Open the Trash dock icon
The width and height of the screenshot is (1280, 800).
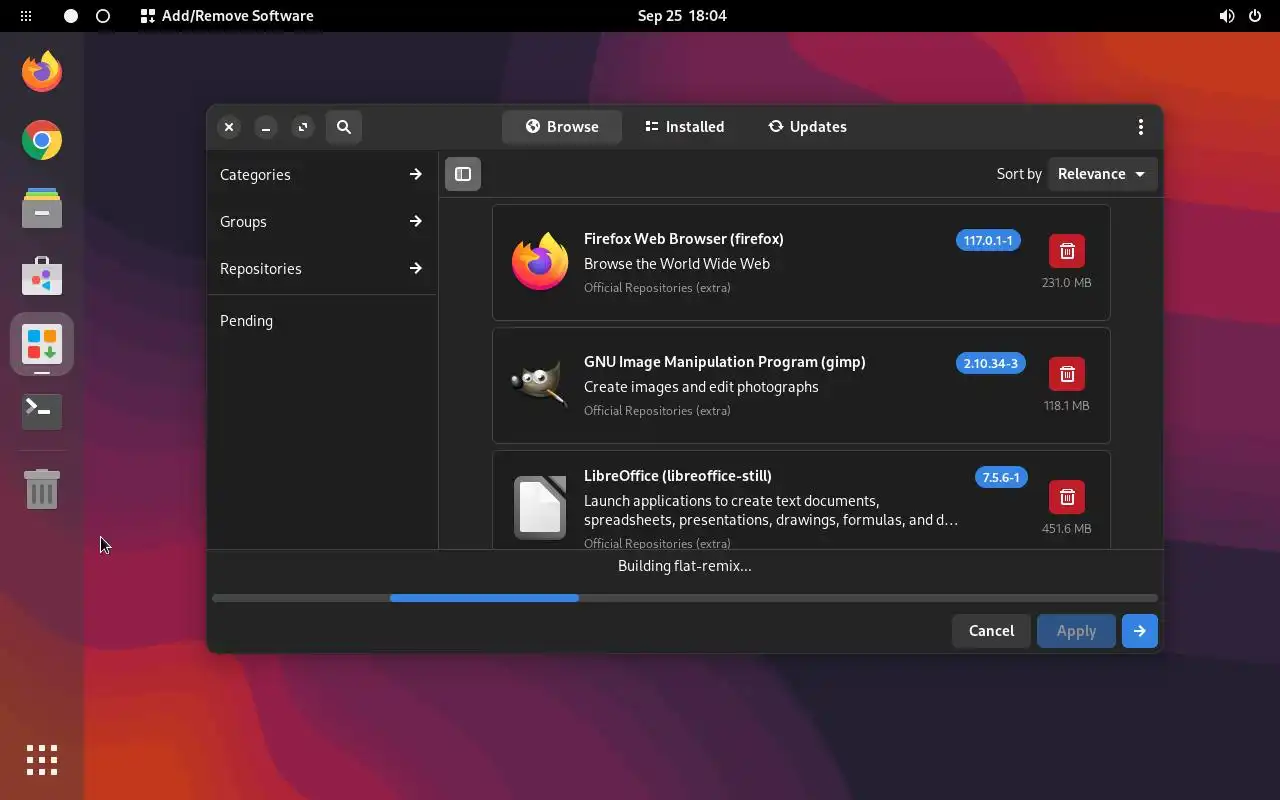coord(42,489)
